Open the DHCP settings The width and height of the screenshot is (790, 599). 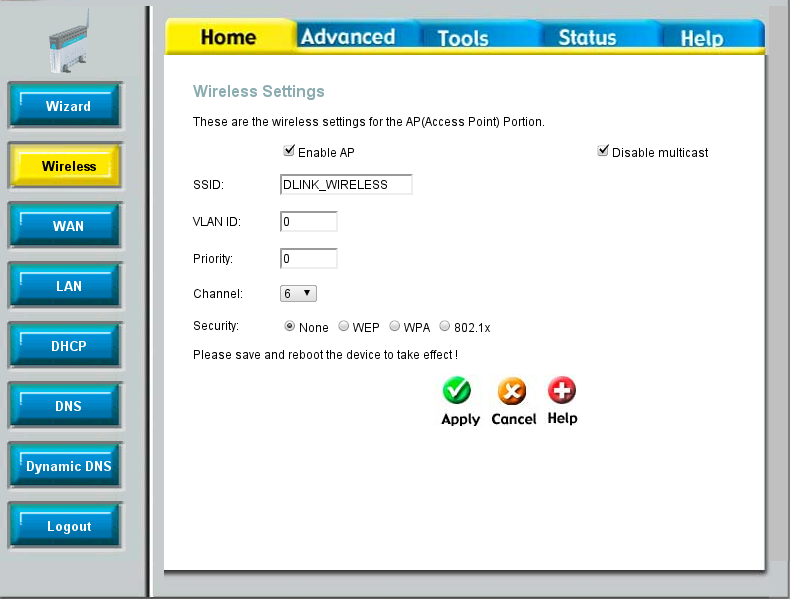[65, 345]
